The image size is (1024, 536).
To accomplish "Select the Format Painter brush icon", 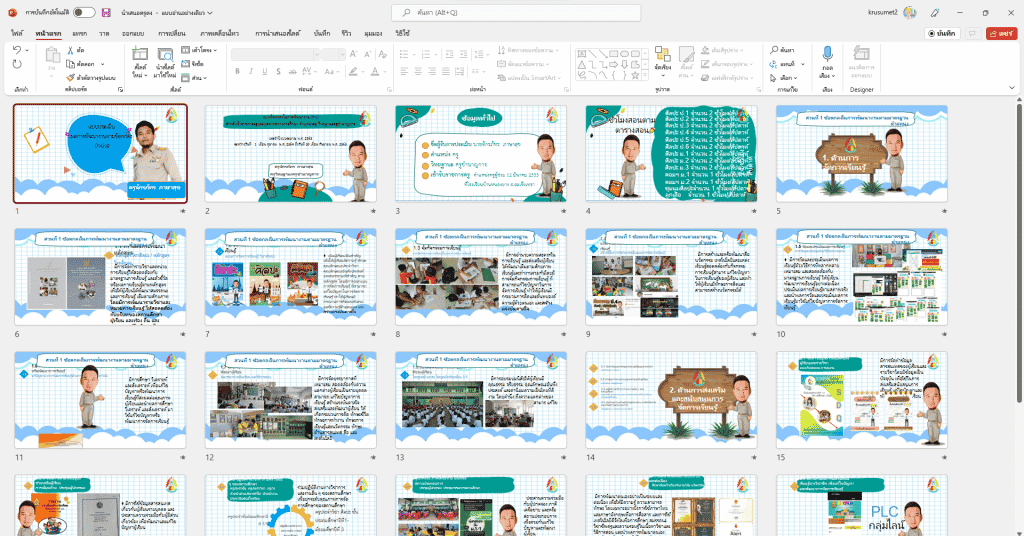I will pos(71,78).
